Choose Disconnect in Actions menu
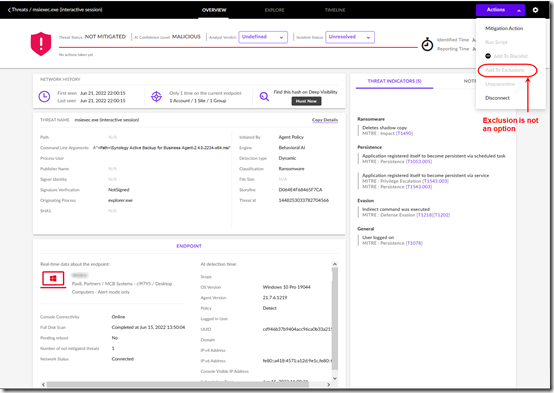This screenshot has width=554, height=393. (x=497, y=98)
